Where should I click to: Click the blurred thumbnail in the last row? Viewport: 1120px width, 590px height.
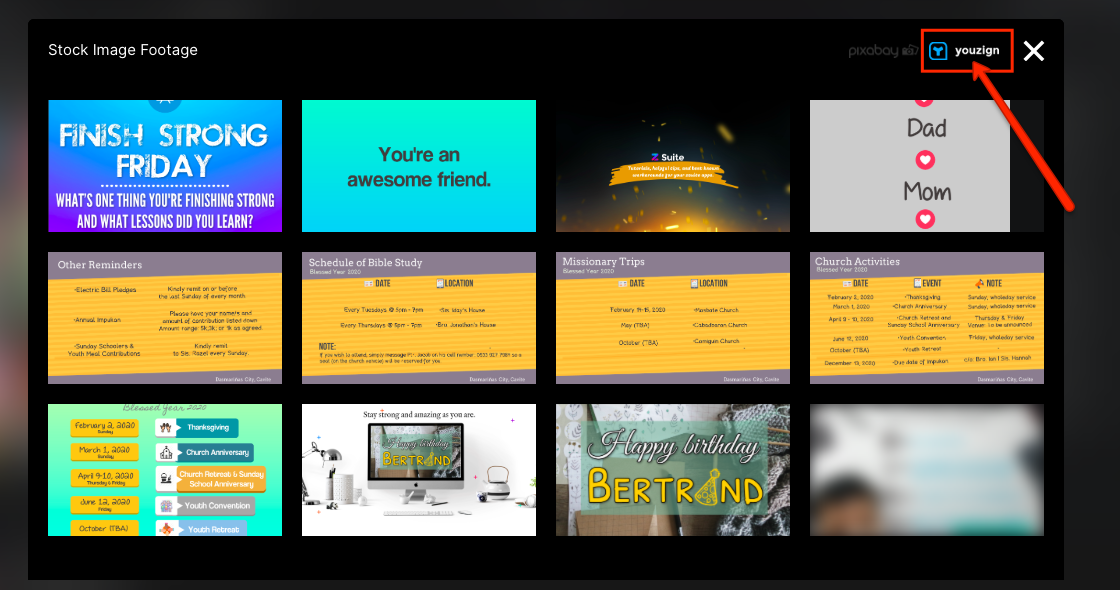coord(926,470)
